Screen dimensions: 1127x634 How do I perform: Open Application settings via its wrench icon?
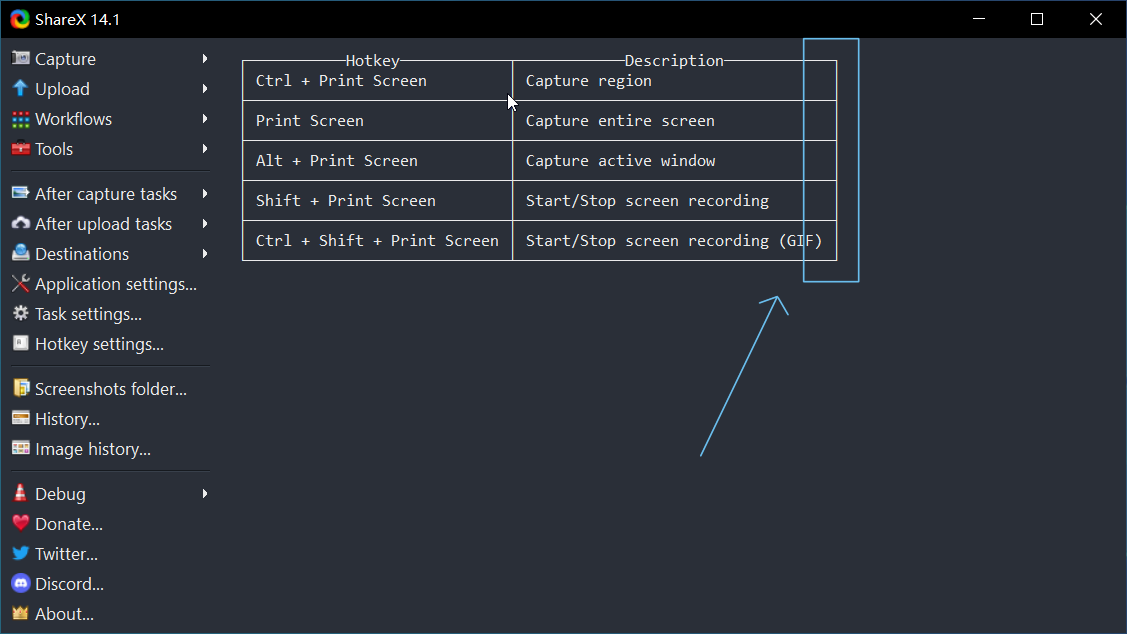(19, 283)
